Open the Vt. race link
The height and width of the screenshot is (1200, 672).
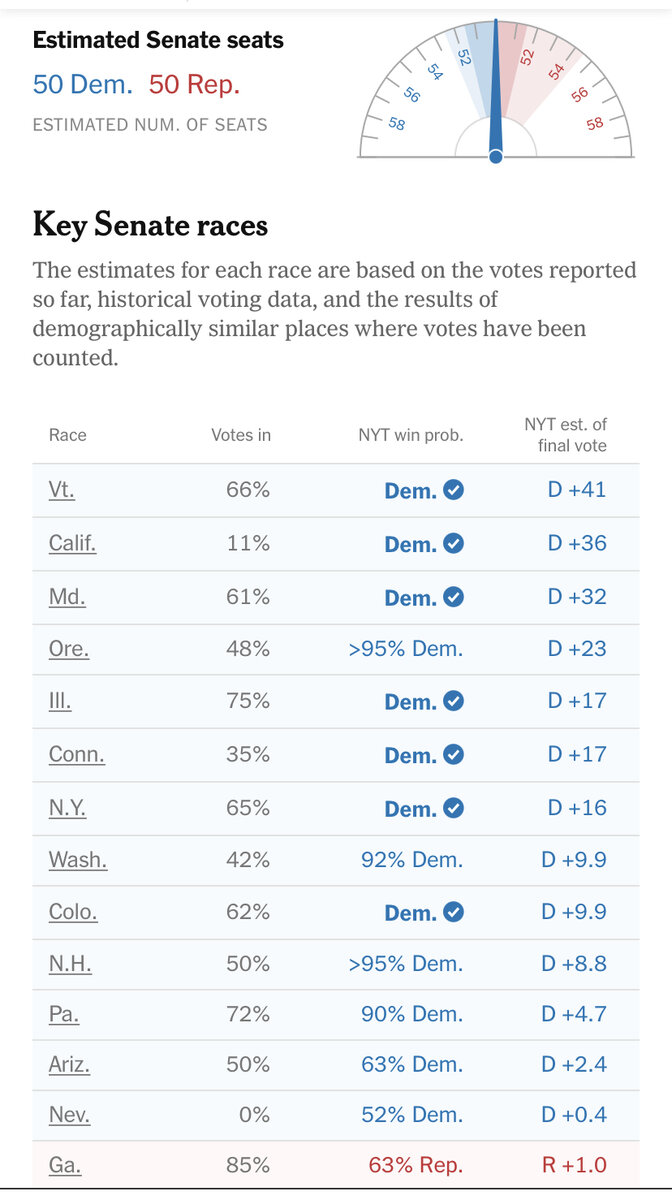(61, 490)
